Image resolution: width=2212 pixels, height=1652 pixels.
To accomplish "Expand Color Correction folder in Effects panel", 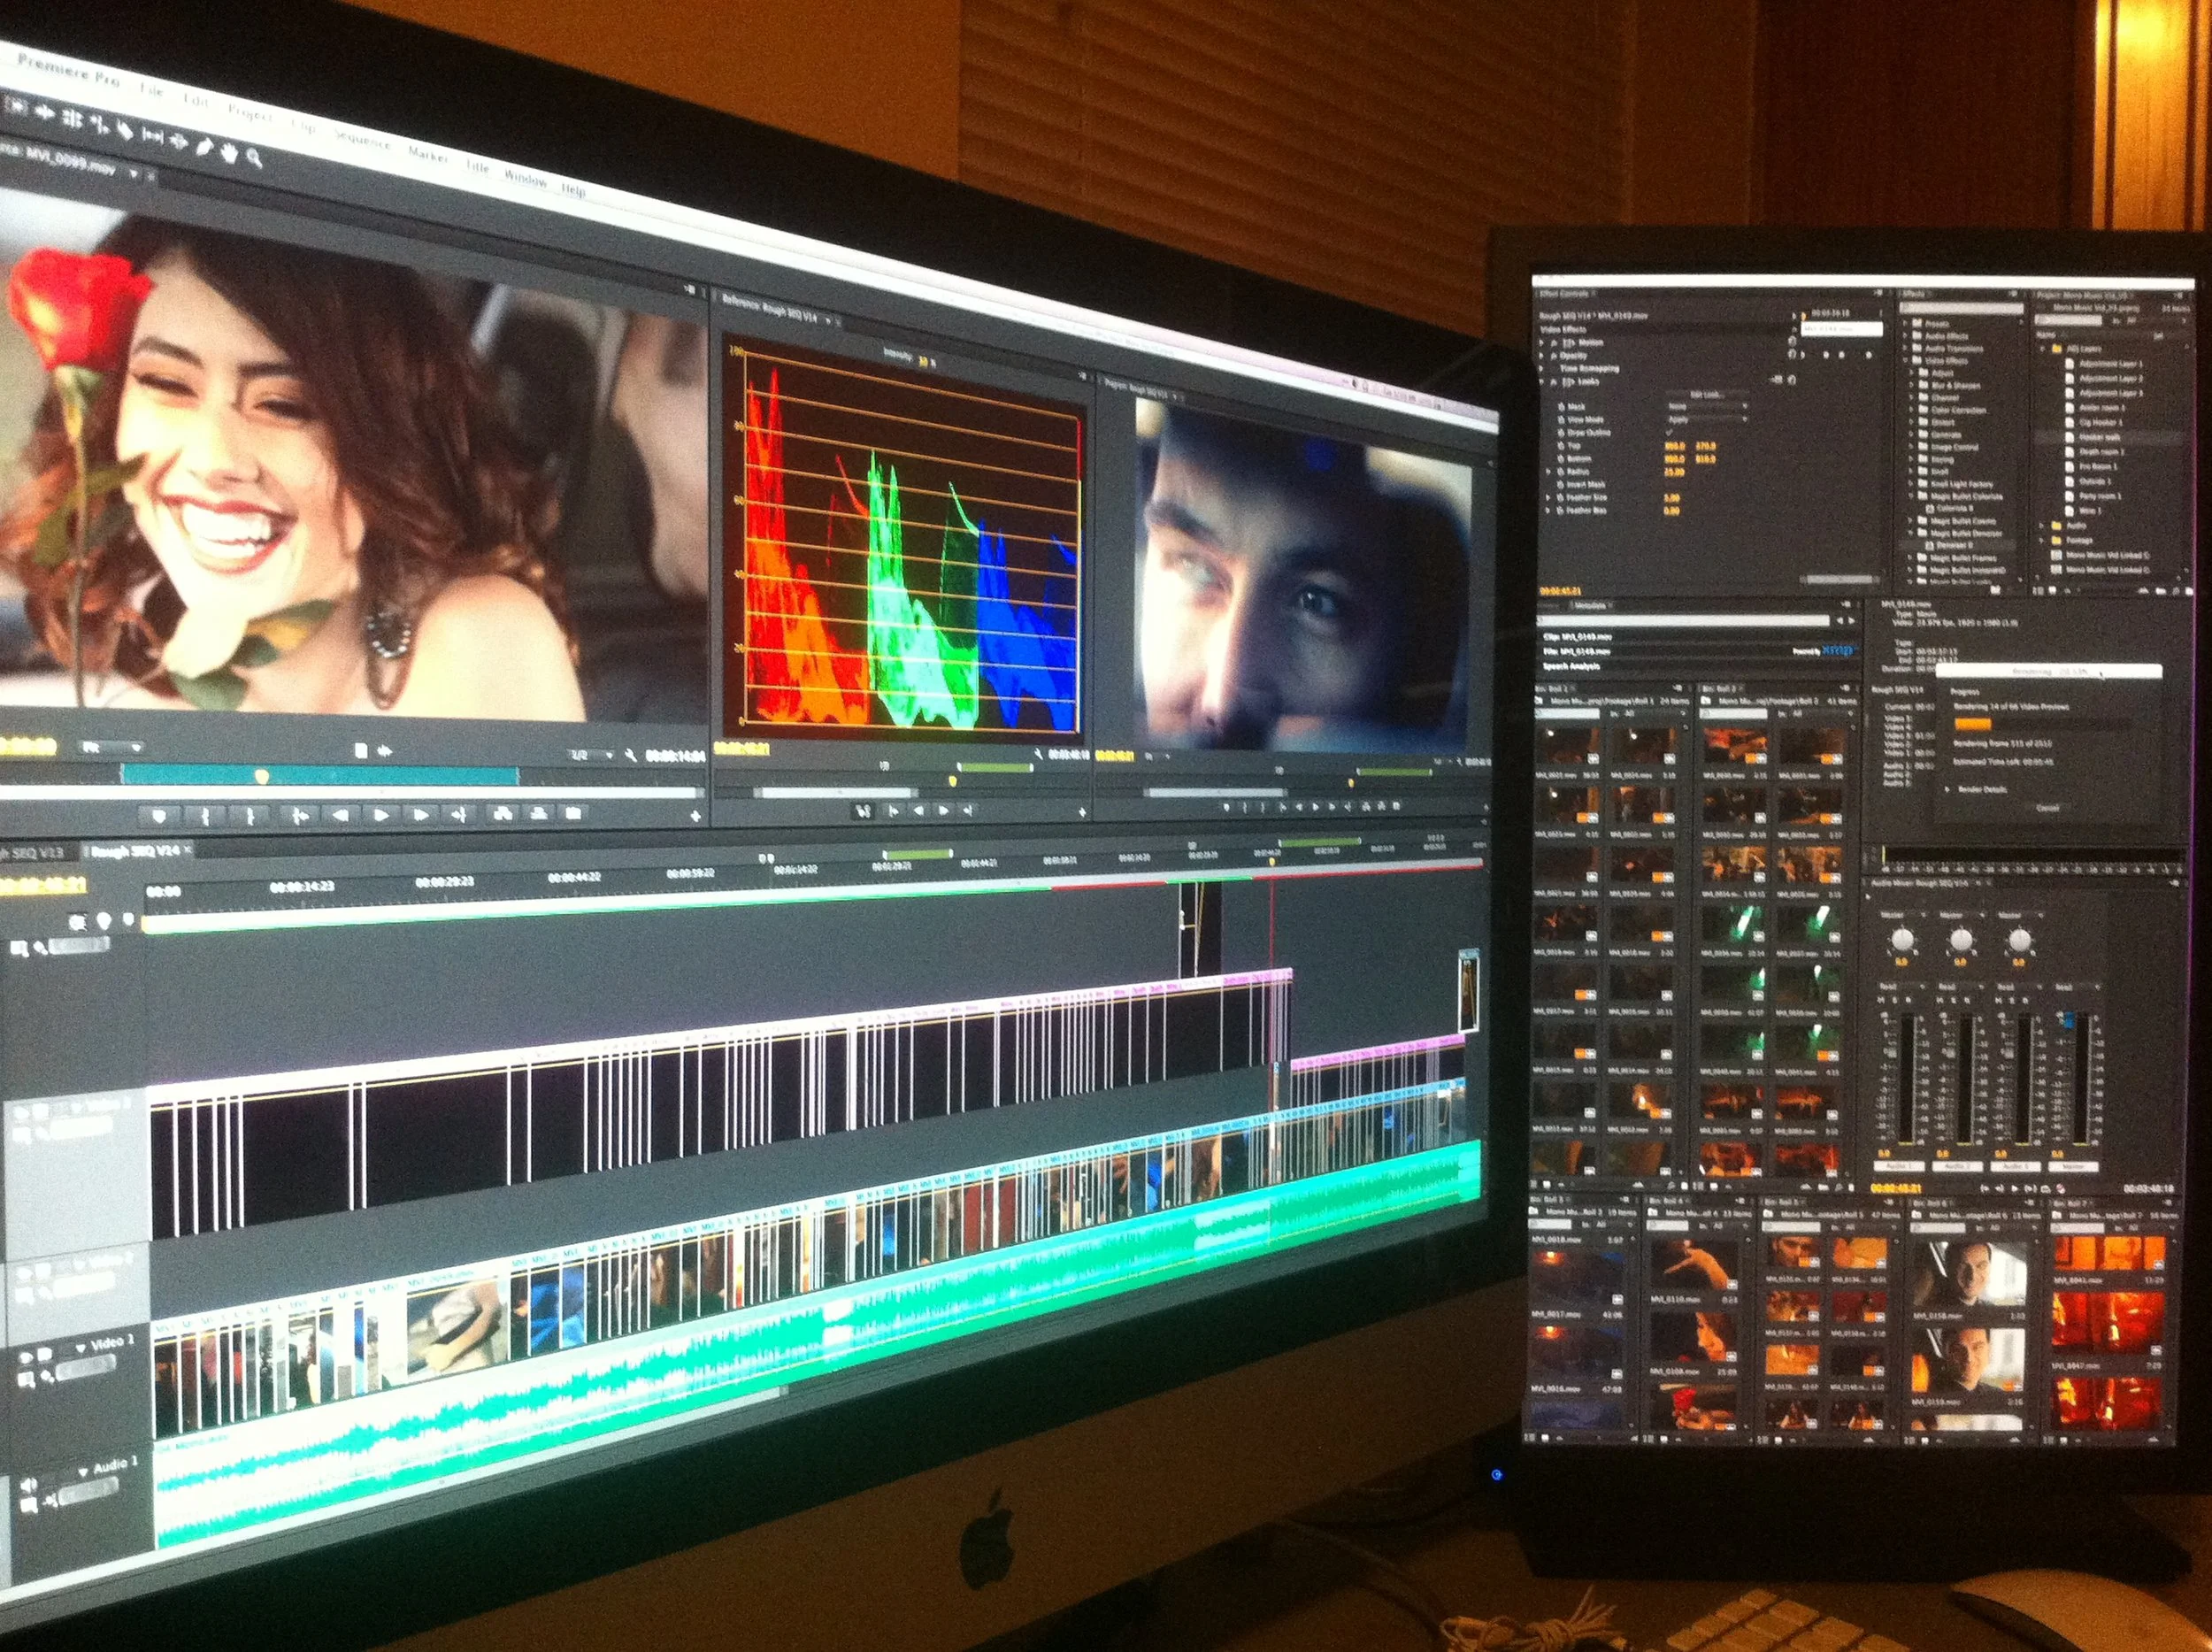I will click(1912, 410).
